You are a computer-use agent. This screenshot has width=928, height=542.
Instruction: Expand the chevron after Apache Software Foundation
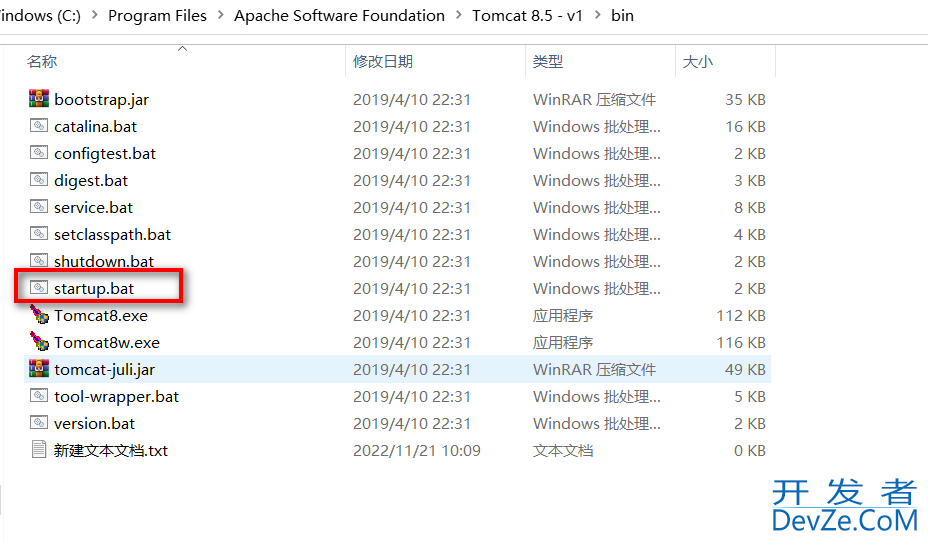[459, 15]
